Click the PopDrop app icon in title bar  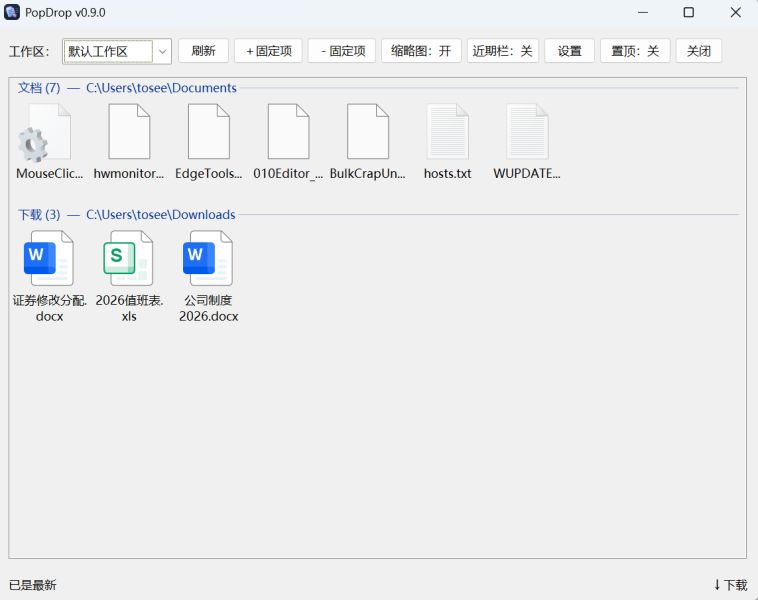[12, 12]
